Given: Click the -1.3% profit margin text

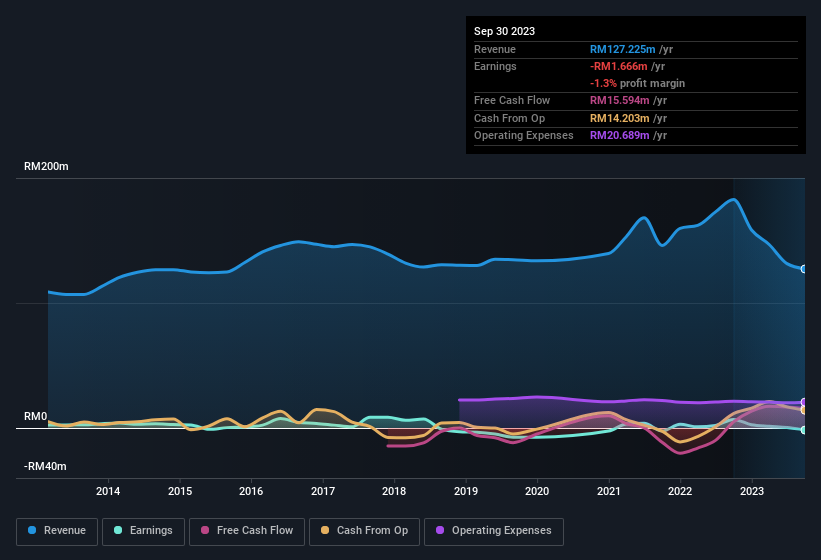Looking at the screenshot, I should [x=637, y=83].
